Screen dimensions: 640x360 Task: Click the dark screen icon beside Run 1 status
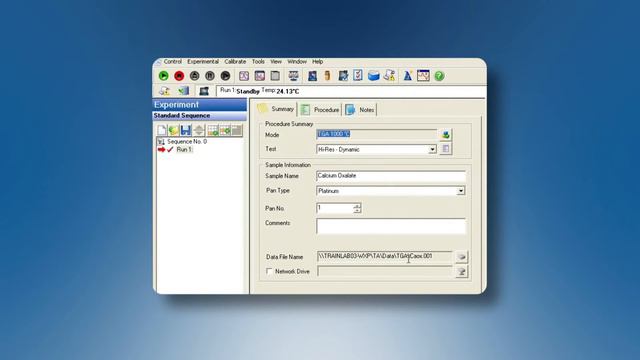click(x=204, y=91)
